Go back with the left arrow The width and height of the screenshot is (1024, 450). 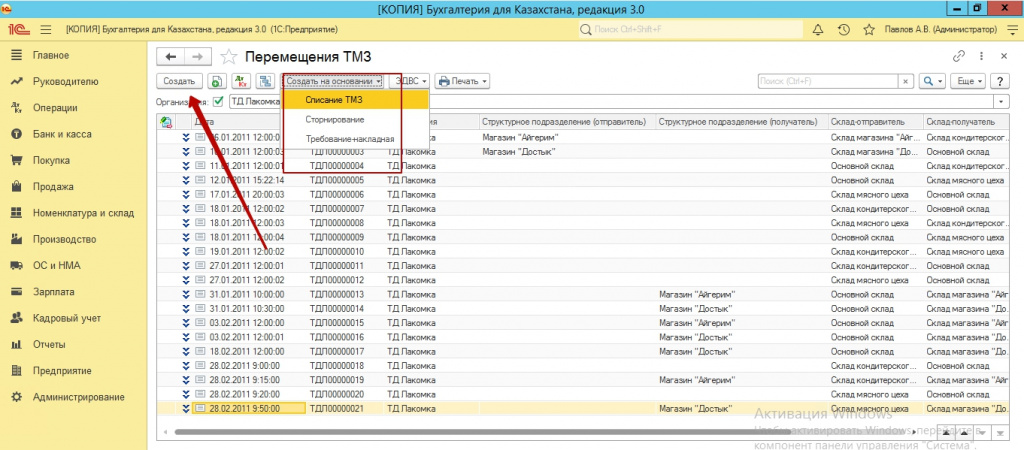pos(170,57)
